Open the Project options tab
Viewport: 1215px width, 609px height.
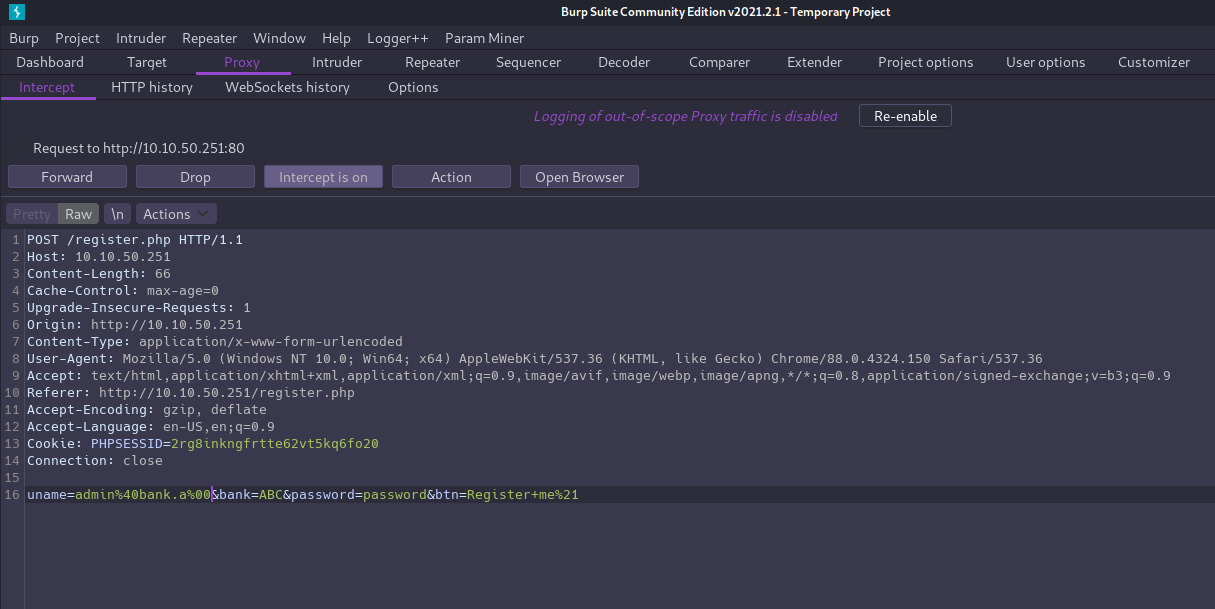coord(925,62)
